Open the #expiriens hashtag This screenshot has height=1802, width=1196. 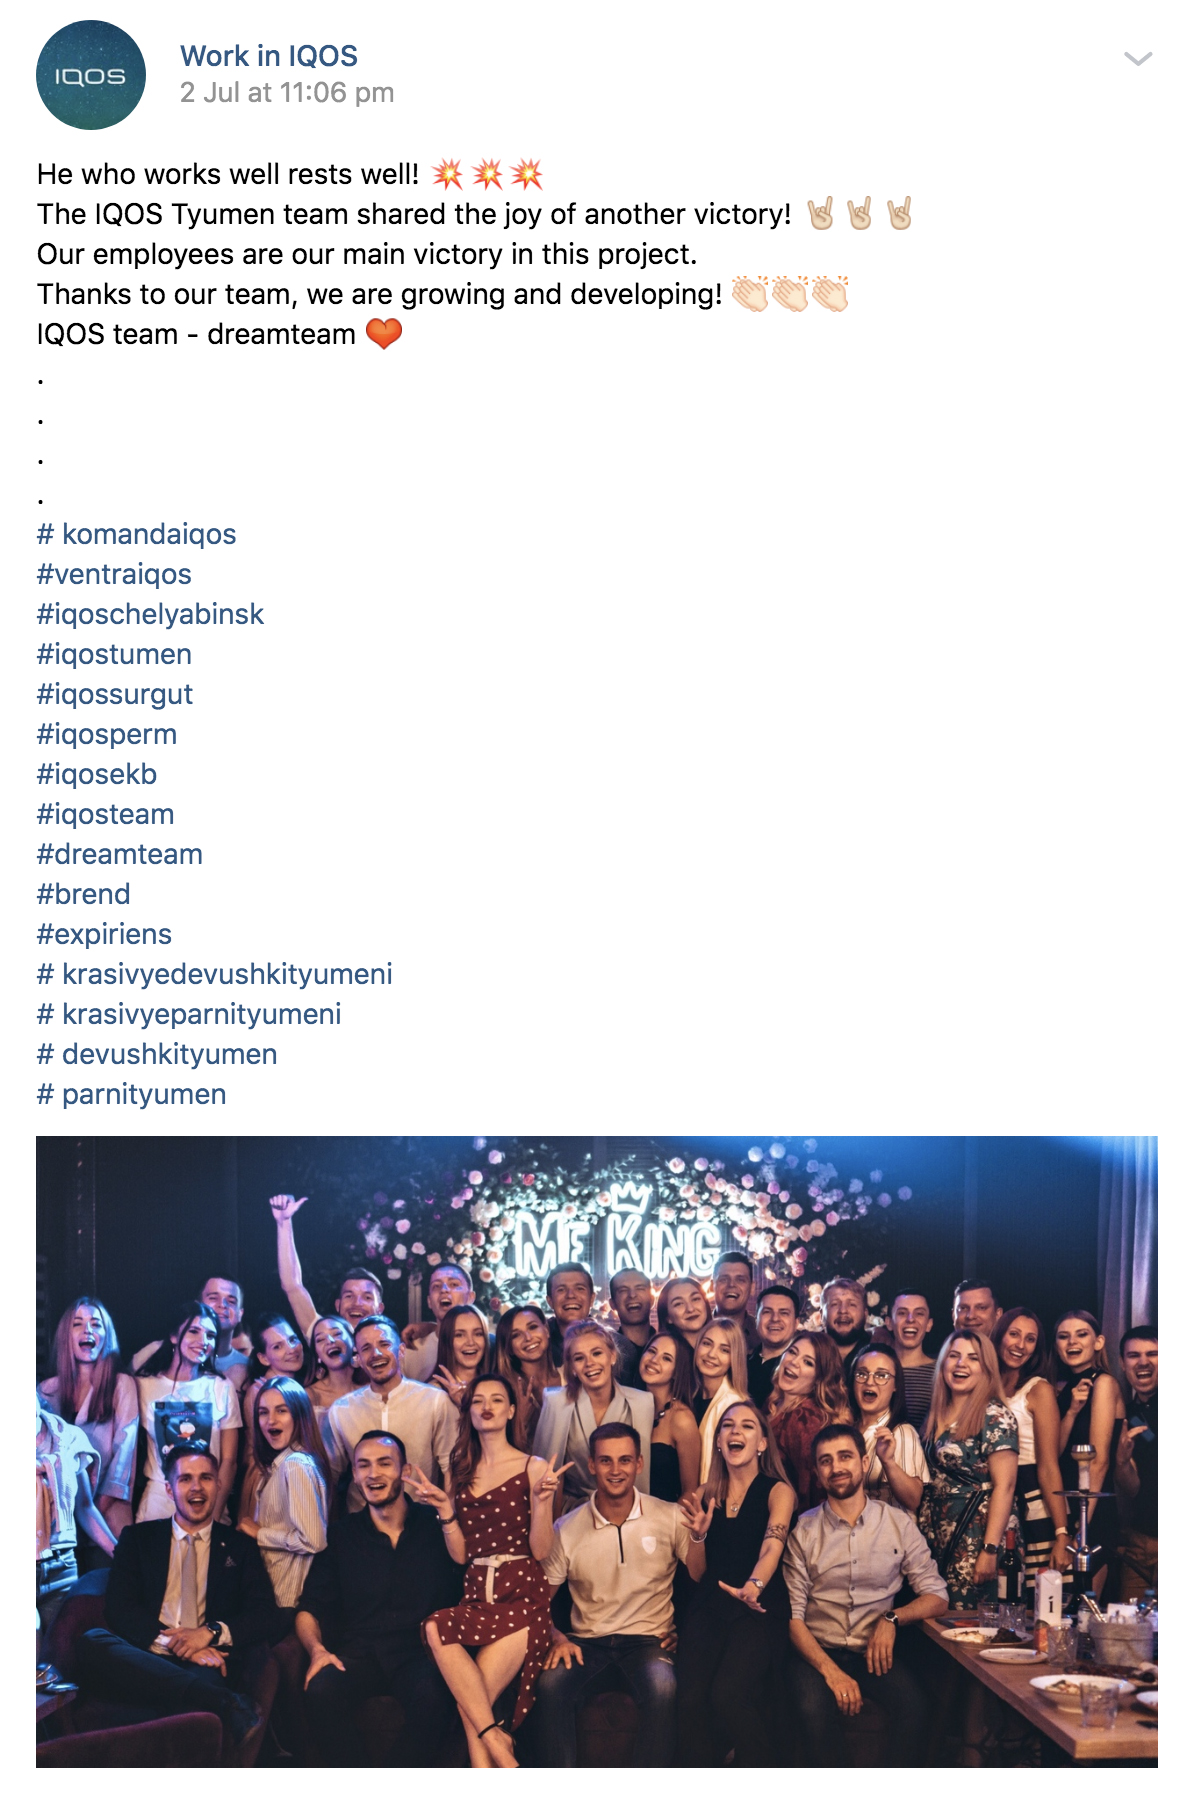[x=105, y=934]
